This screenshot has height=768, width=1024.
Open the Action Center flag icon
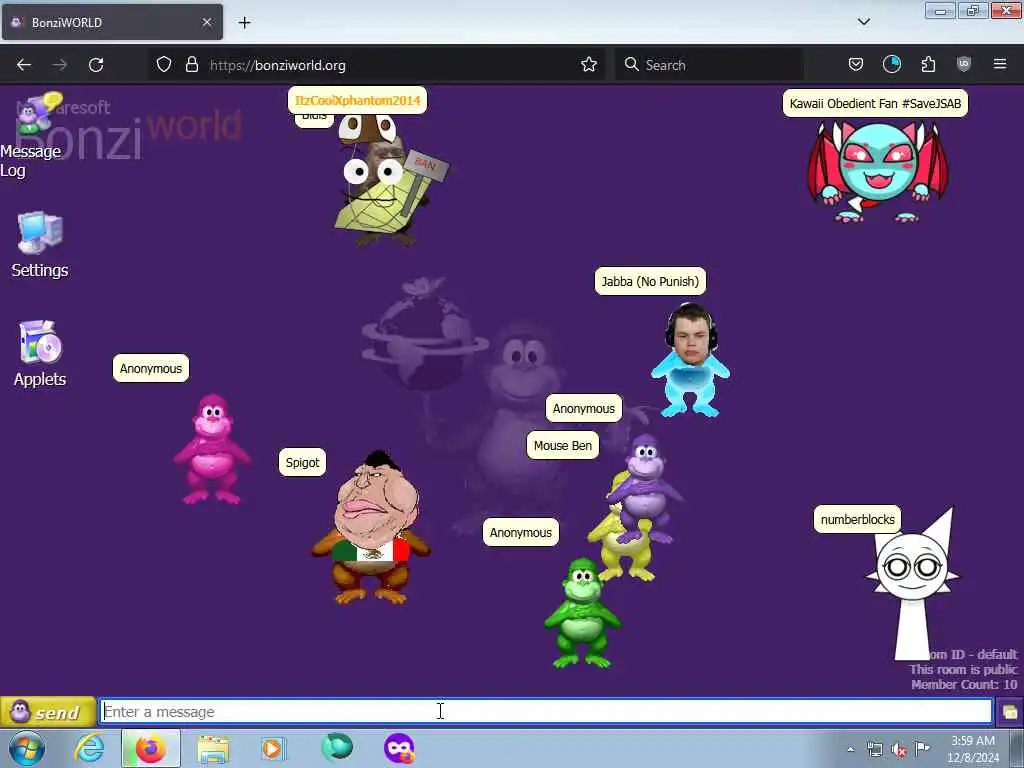(923, 749)
